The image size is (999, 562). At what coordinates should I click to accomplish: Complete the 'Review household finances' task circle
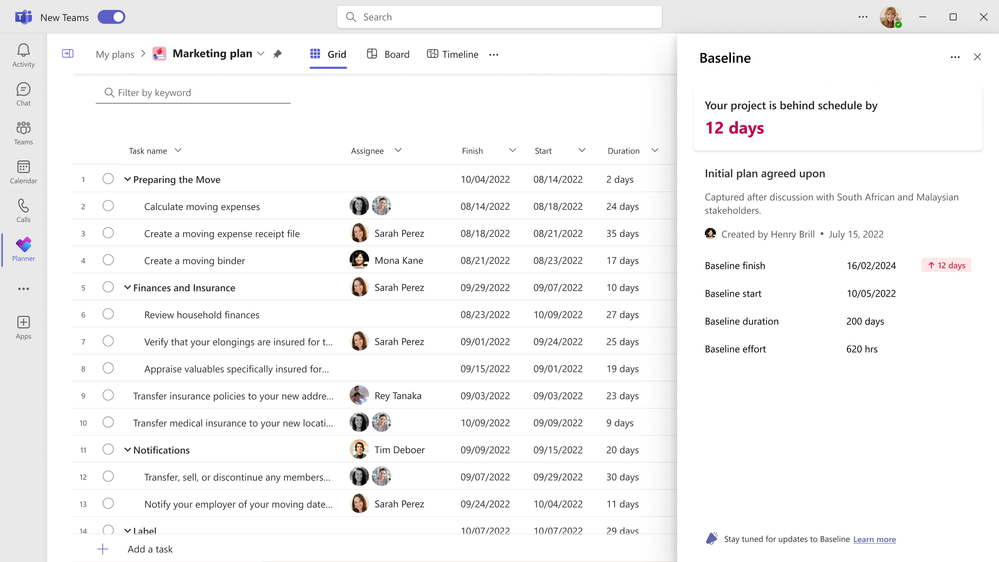tap(108, 314)
